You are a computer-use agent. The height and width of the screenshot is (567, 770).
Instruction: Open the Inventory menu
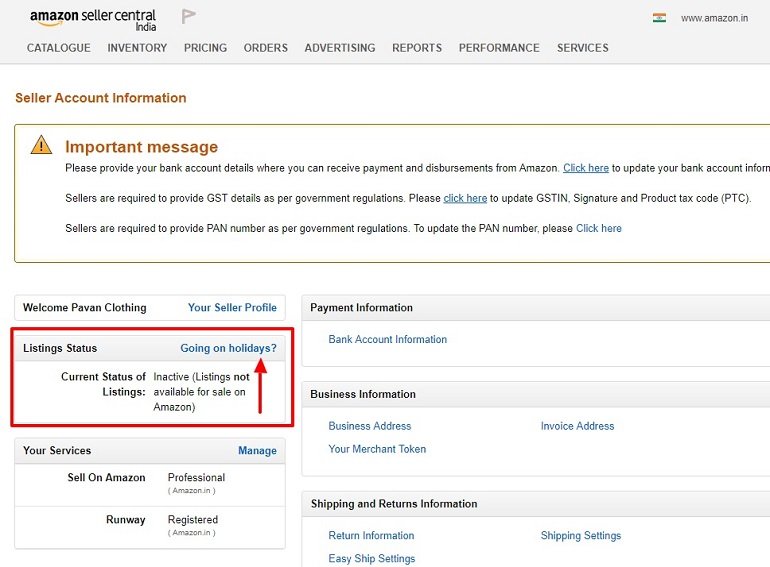click(x=137, y=48)
